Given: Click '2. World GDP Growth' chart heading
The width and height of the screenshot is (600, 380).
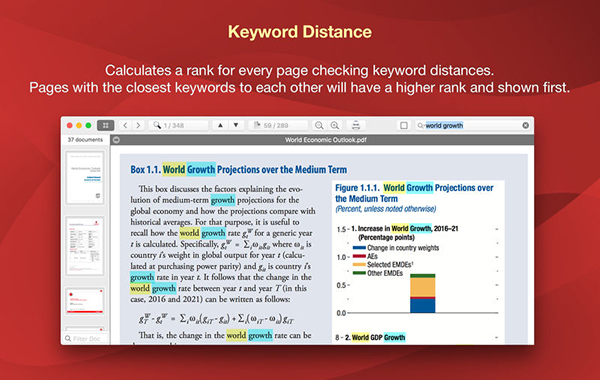Looking at the screenshot, I should pos(375,338).
